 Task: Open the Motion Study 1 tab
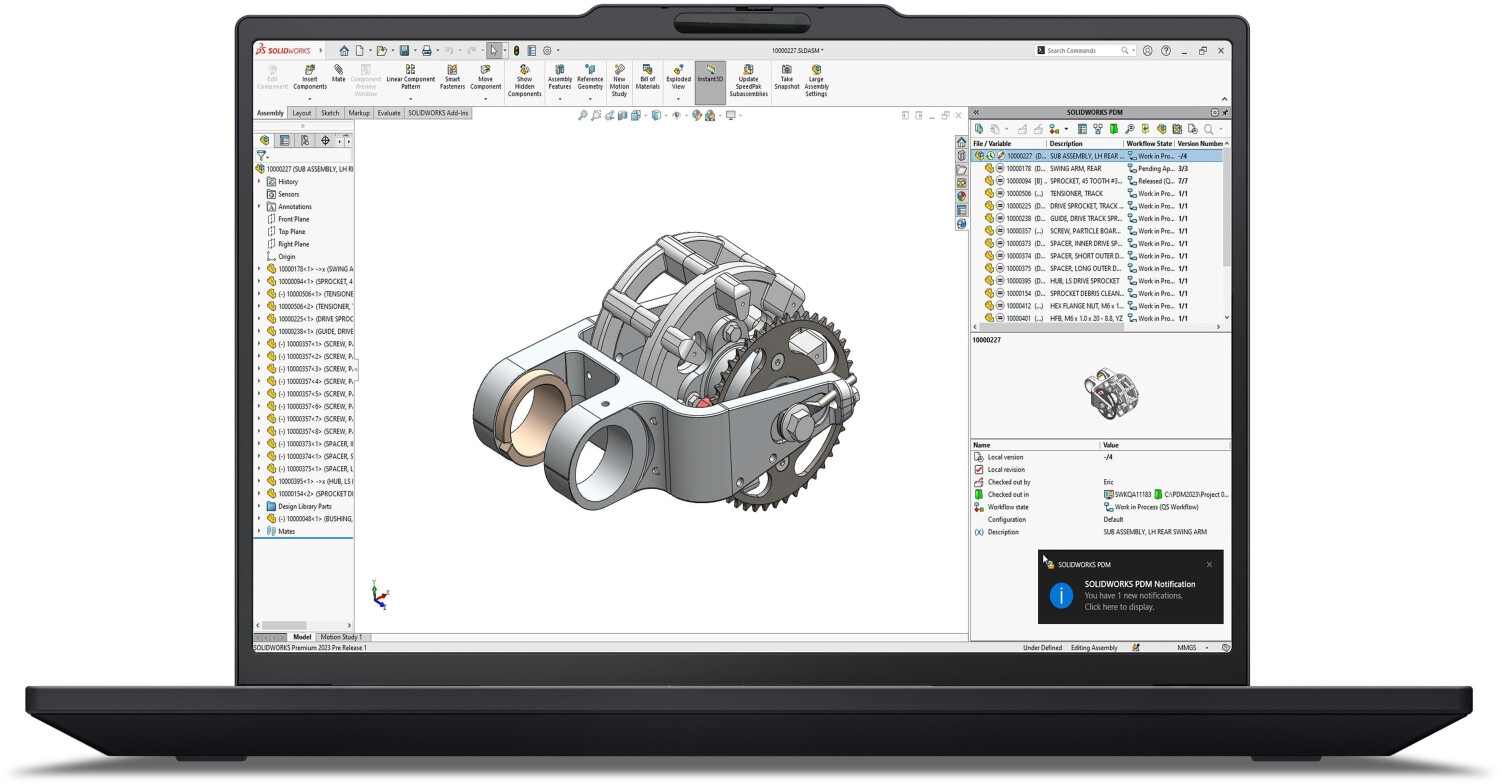point(343,637)
